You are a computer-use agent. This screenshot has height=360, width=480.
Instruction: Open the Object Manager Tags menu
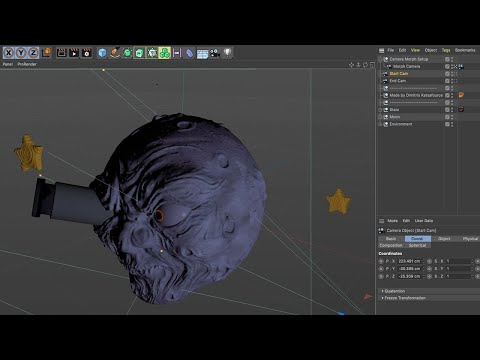(x=446, y=50)
